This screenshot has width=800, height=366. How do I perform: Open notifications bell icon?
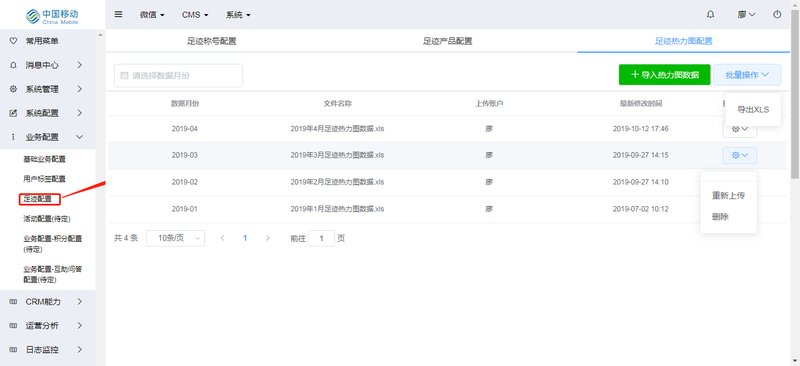[x=710, y=15]
